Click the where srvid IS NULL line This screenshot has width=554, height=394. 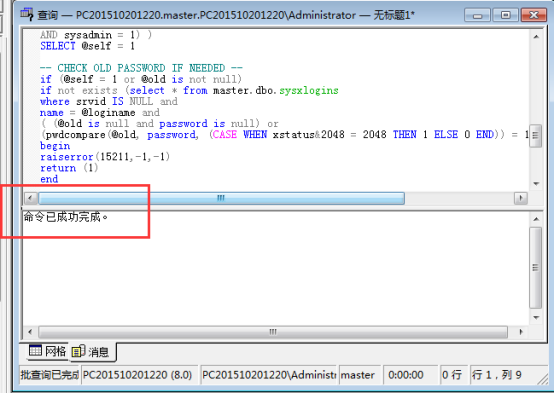point(109,101)
